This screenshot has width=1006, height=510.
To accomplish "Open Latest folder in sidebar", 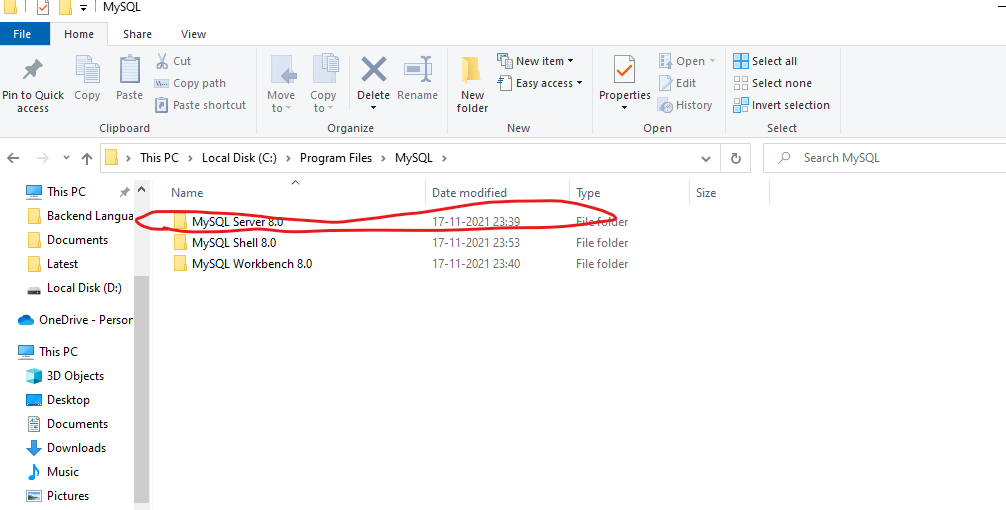I will 53,264.
